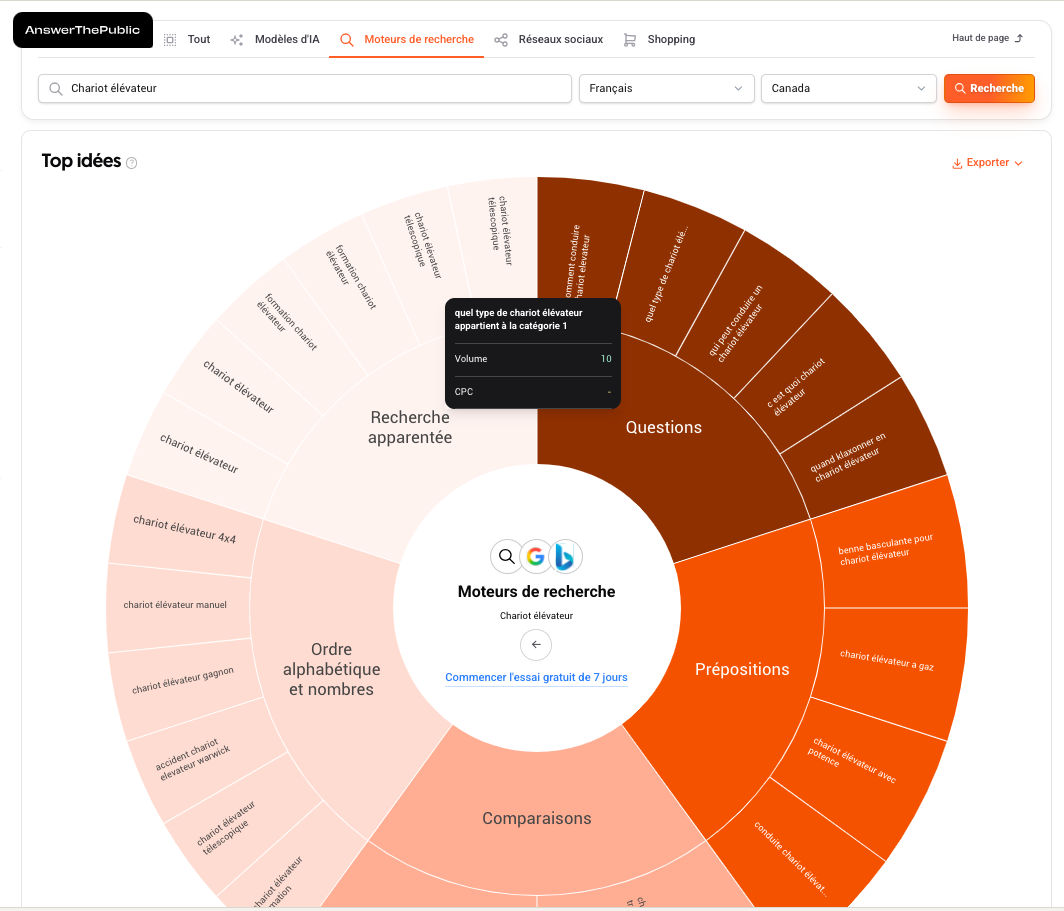The width and height of the screenshot is (1064, 911).
Task: Click the magnifying glass icon in the wheel center
Action: 506,556
